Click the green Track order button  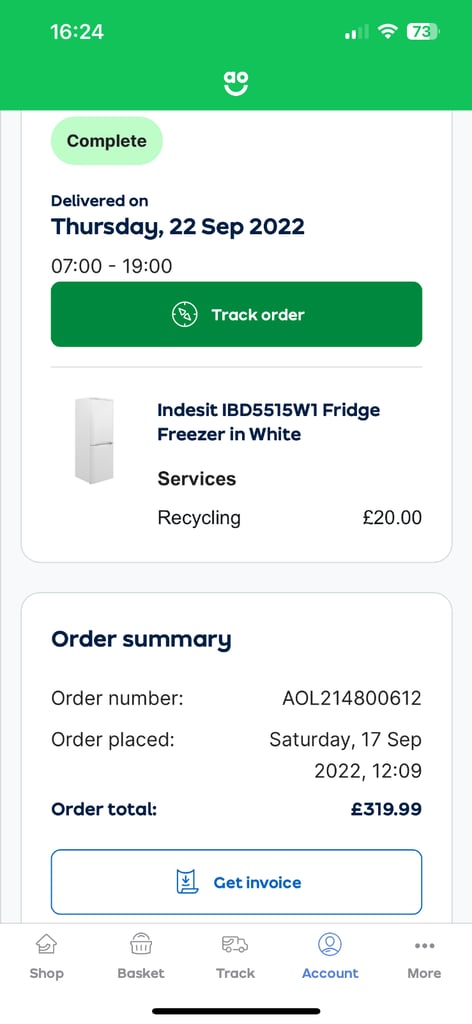tap(236, 314)
